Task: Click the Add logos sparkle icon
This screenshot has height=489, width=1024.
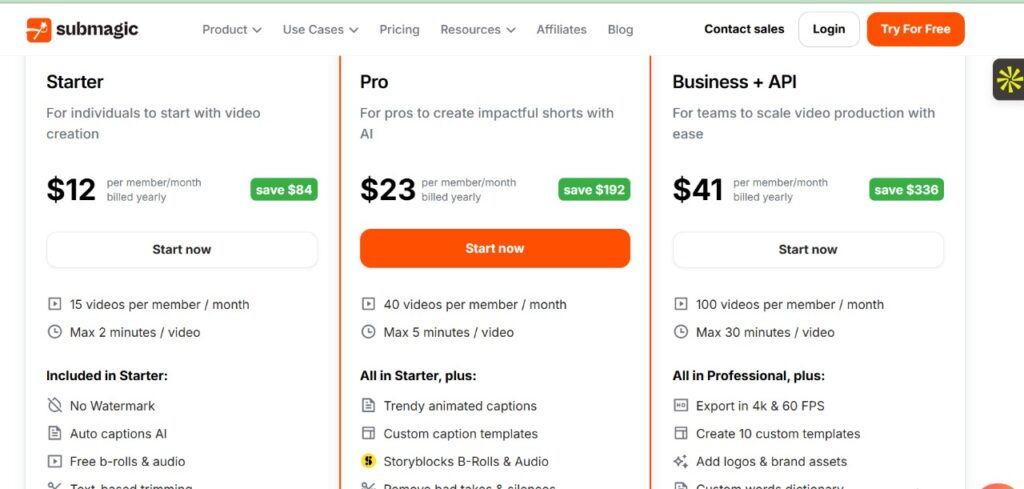Action: coord(681,462)
